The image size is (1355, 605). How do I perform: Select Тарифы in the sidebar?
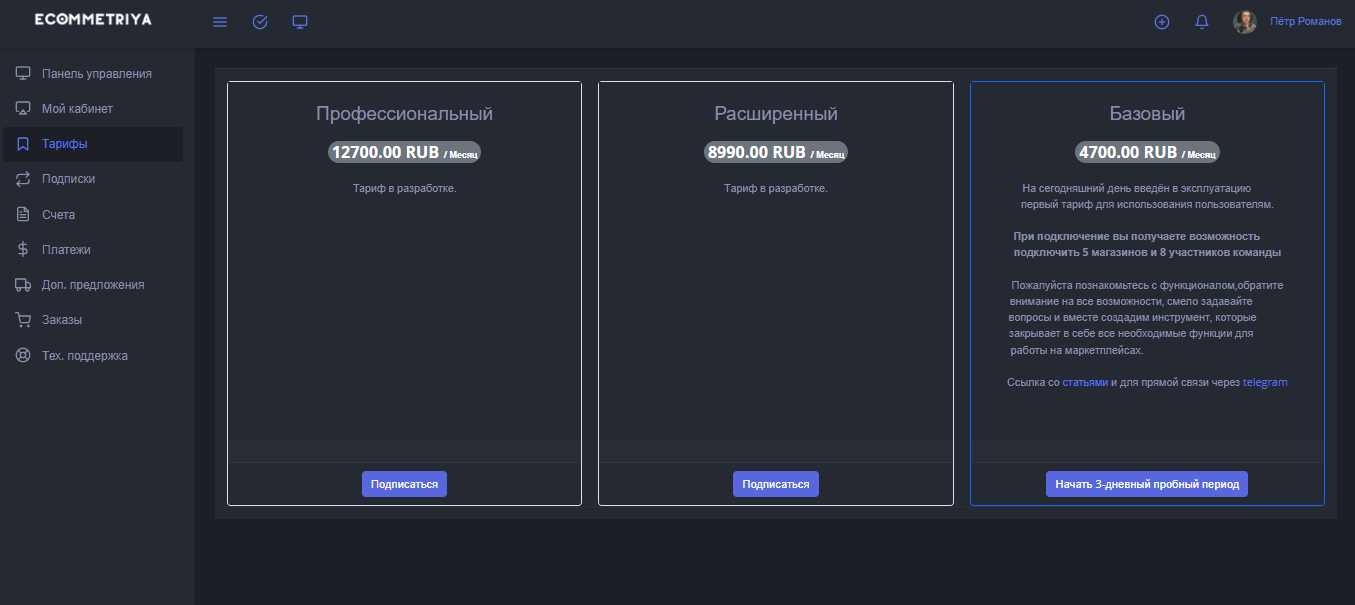(64, 144)
